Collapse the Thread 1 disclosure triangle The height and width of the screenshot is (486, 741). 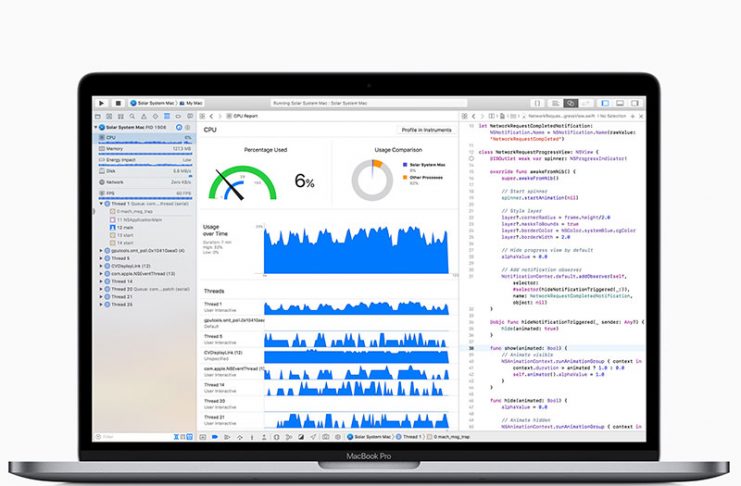(100, 203)
